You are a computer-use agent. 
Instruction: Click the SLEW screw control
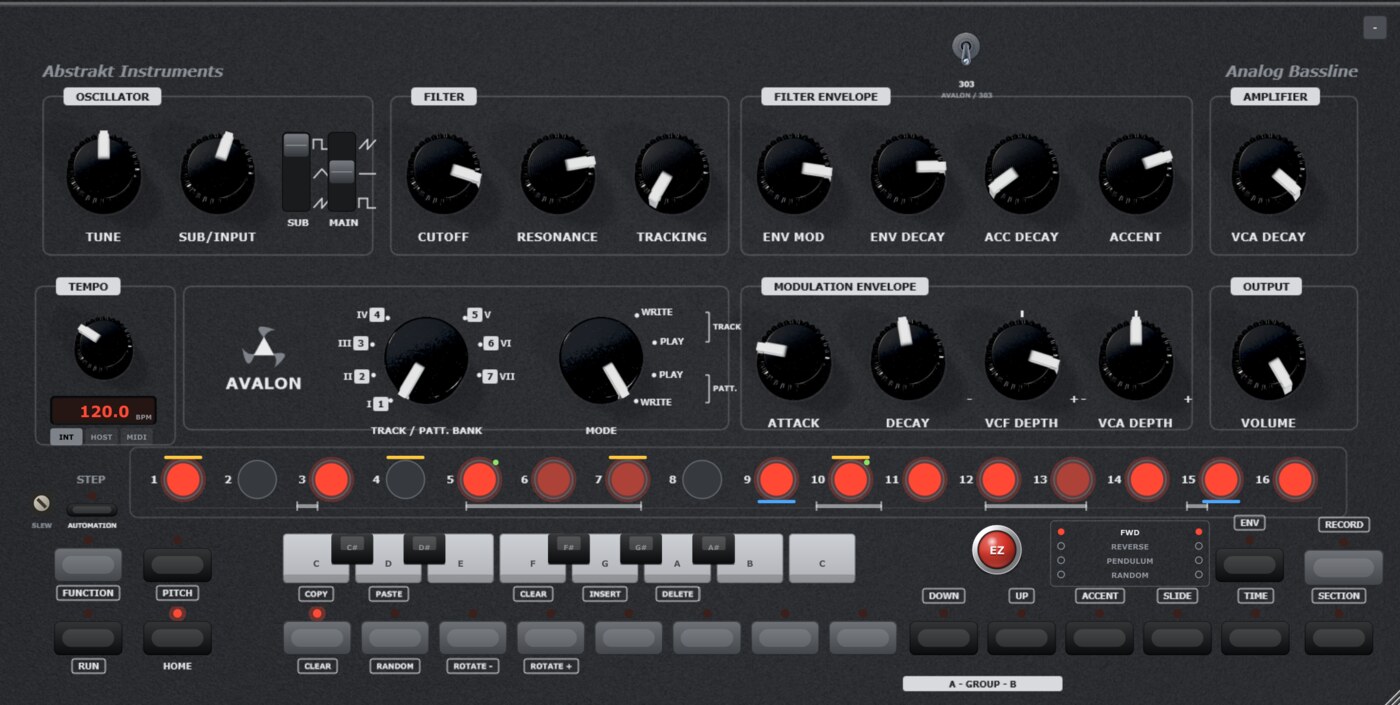coord(41,503)
